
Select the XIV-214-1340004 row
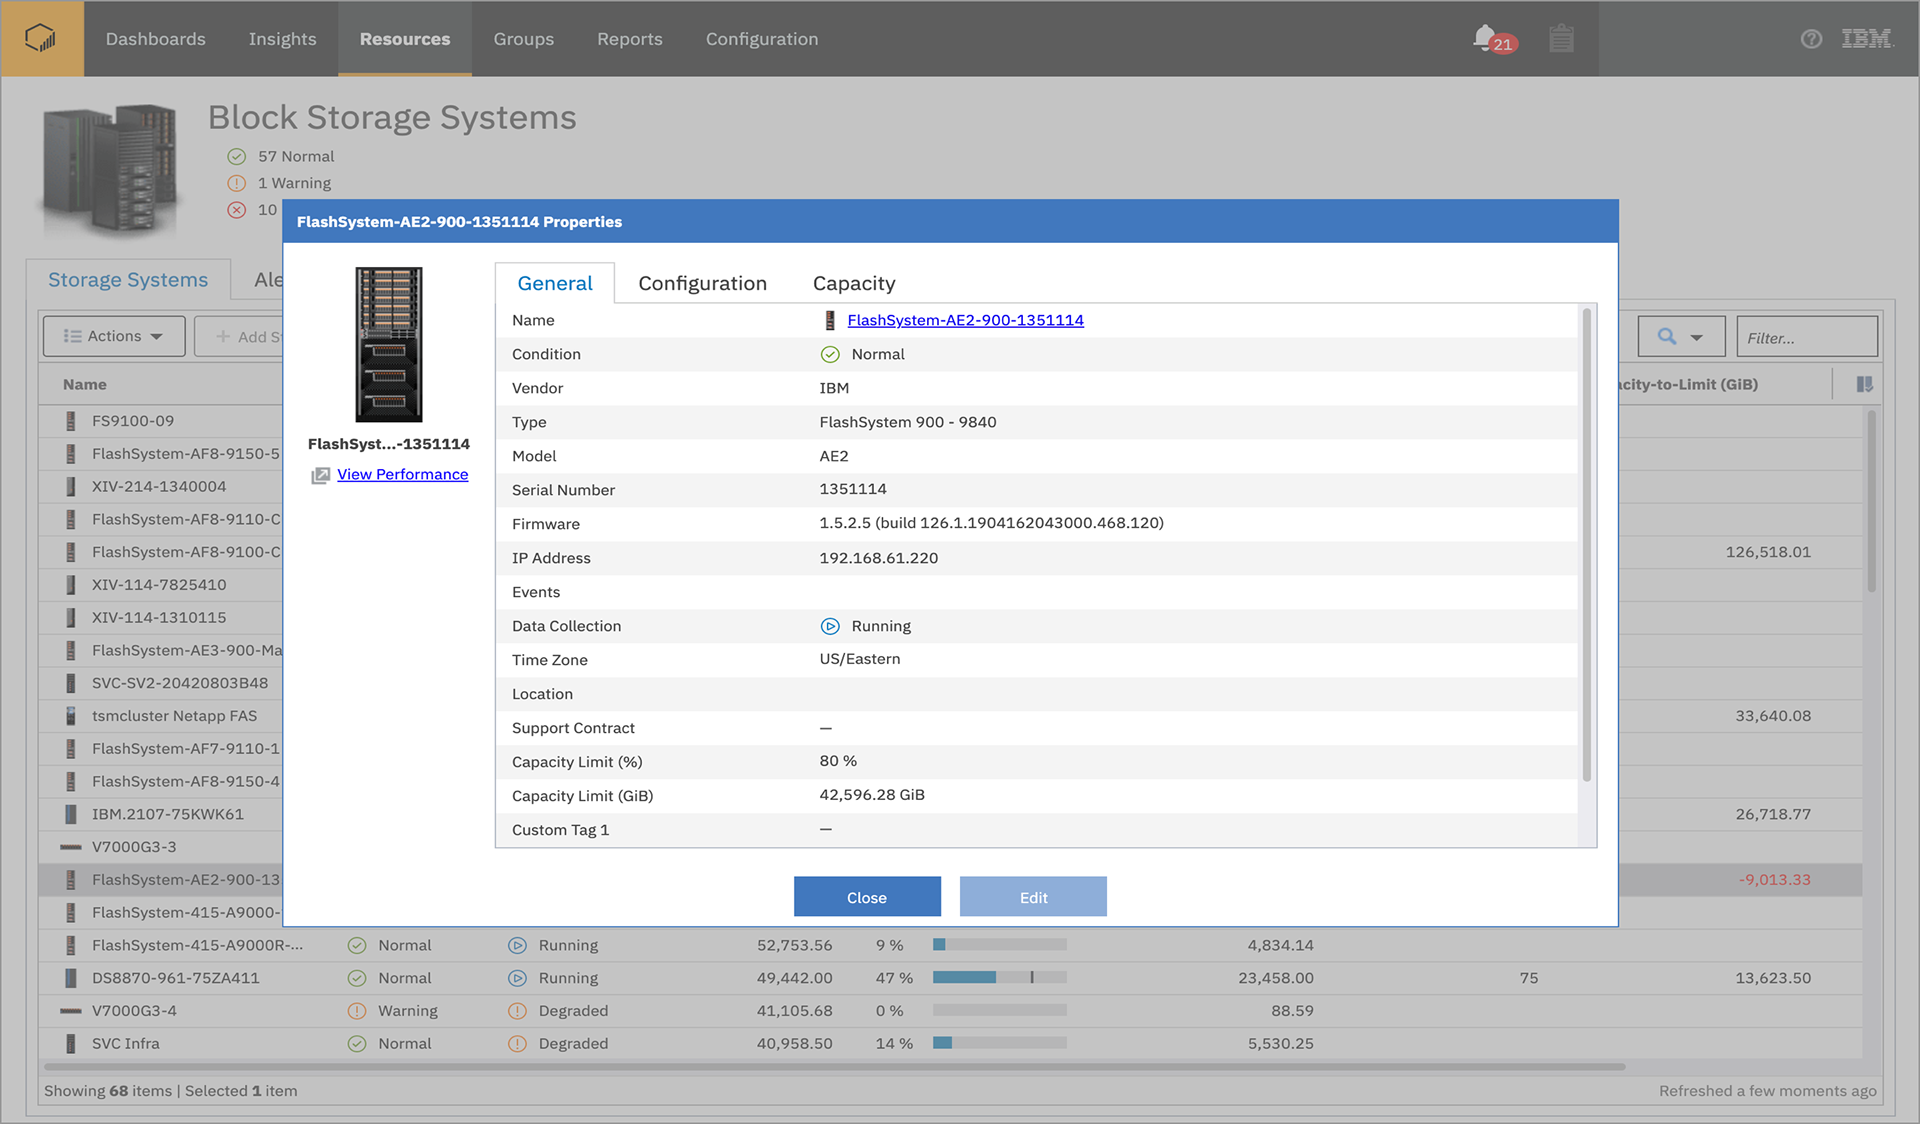pos(160,486)
